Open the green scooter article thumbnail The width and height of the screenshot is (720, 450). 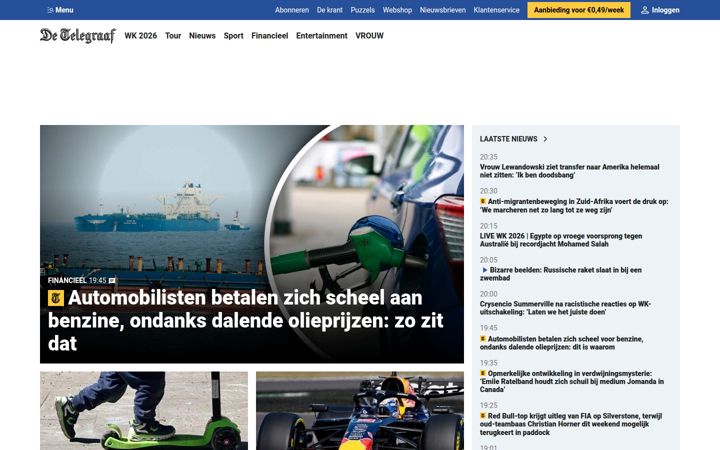click(x=144, y=411)
